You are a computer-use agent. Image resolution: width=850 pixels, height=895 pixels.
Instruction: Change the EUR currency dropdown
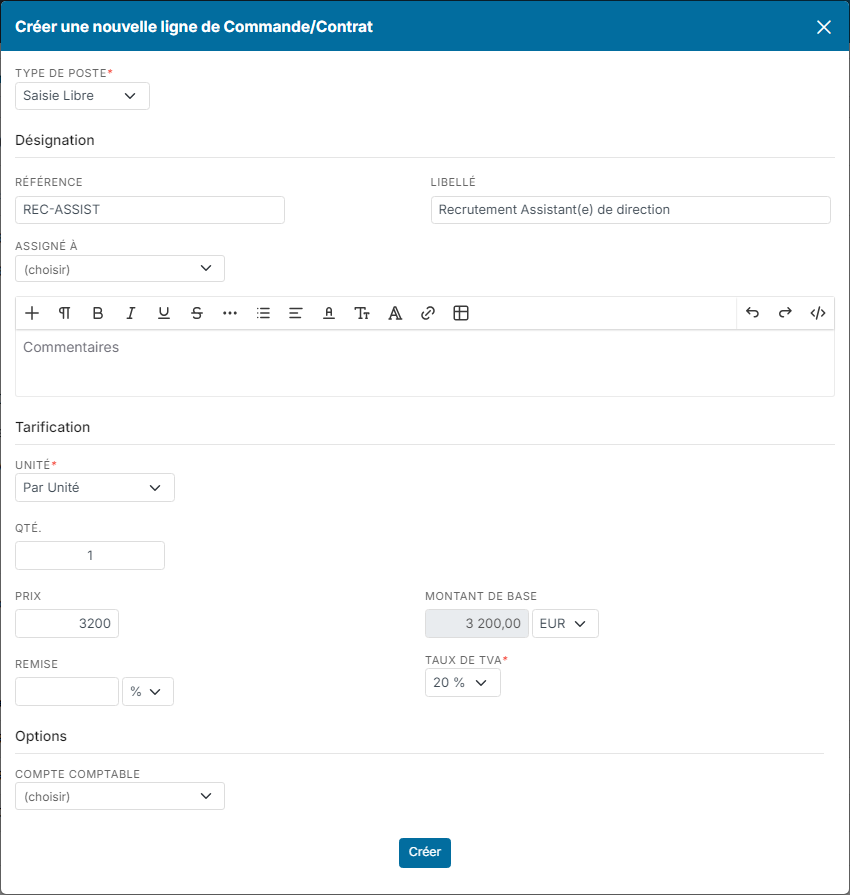point(565,623)
